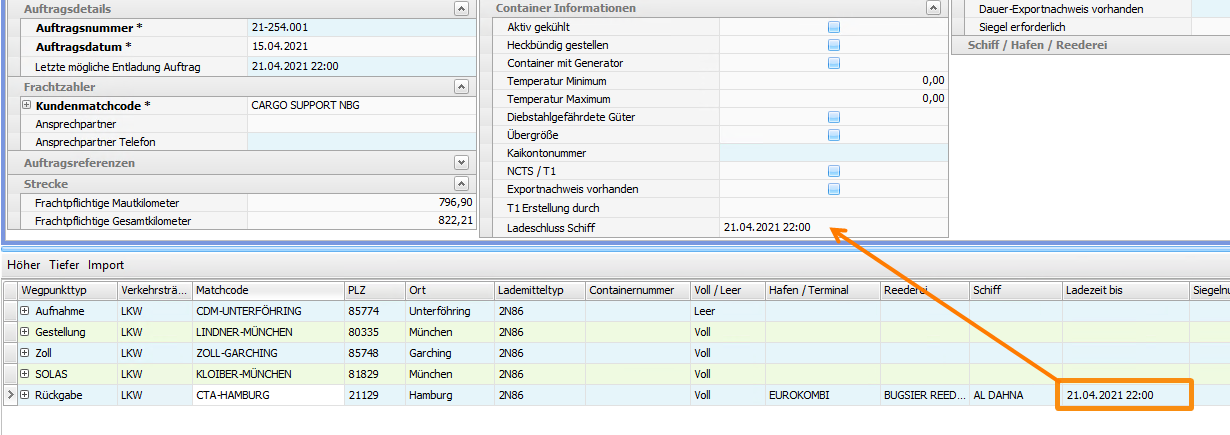Check the NCTS / T1 box
1230x435 pixels.
point(833,171)
